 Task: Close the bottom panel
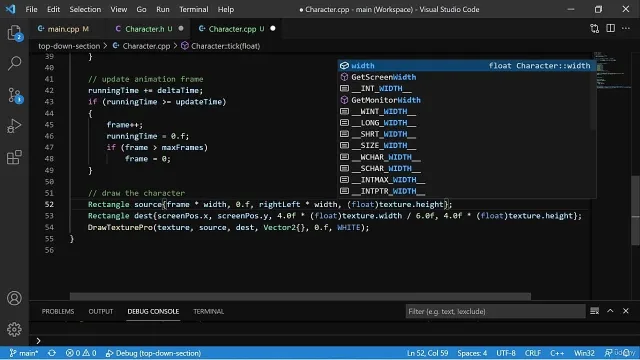pyautogui.click(x=626, y=311)
